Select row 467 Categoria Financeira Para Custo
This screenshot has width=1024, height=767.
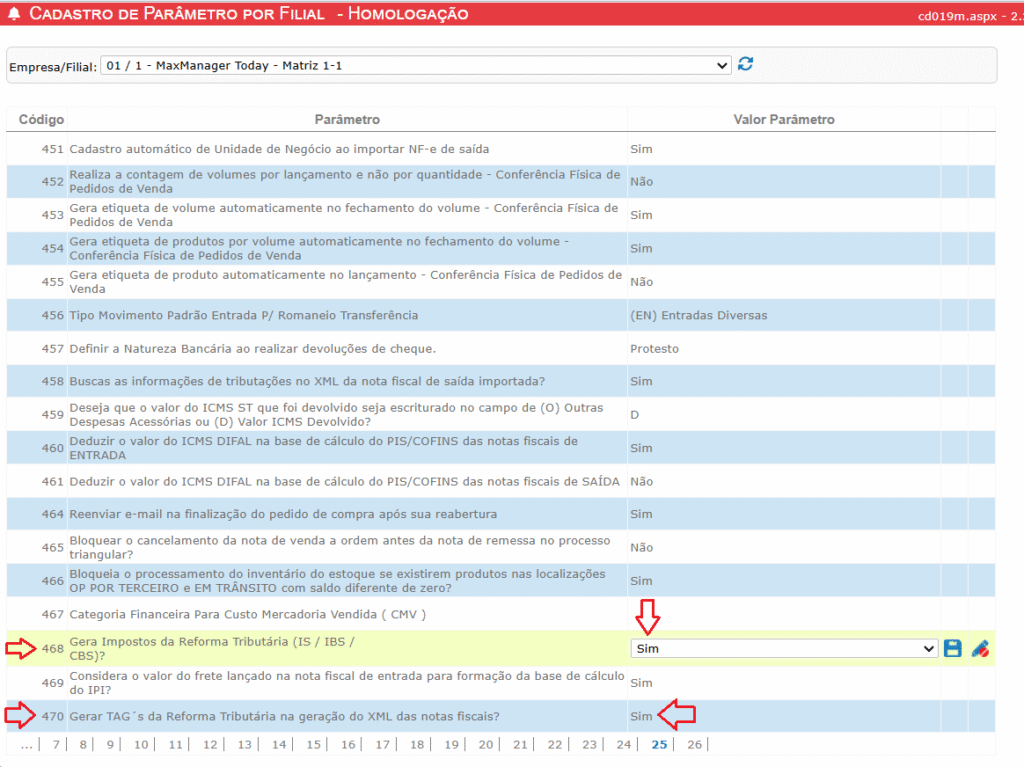point(247,614)
